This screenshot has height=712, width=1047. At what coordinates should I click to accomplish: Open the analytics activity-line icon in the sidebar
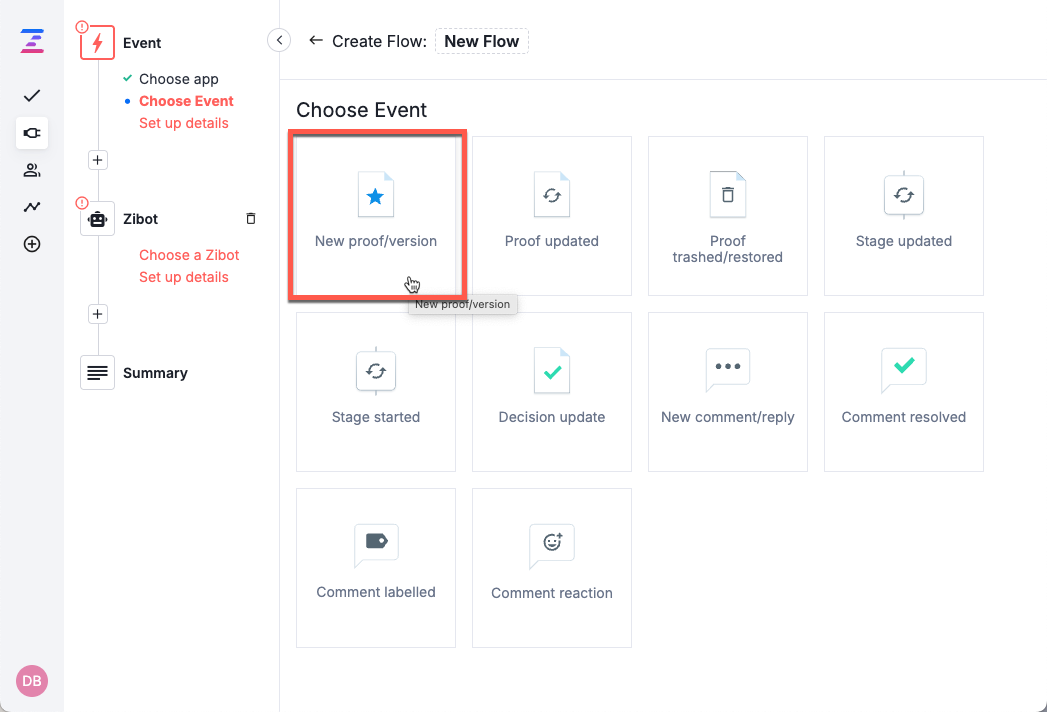click(x=31, y=207)
